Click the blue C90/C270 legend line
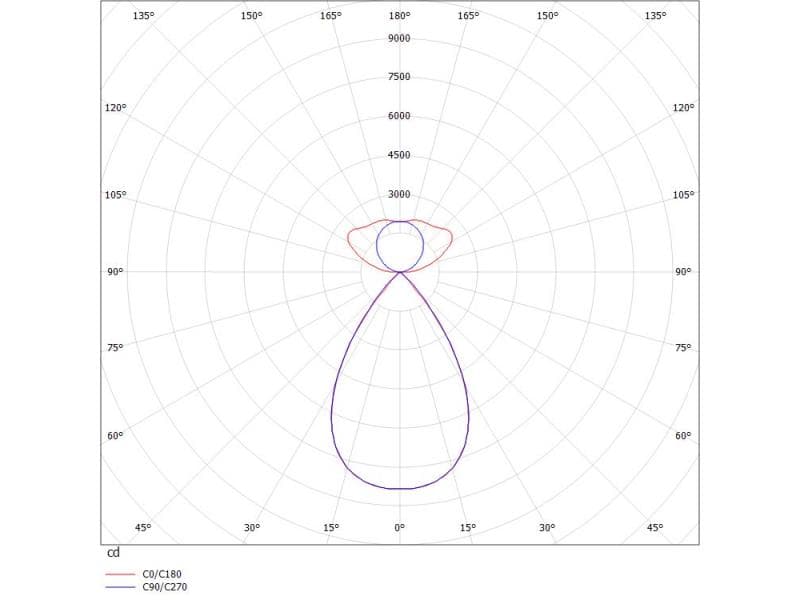This screenshot has height=600, width=800. click(119, 587)
